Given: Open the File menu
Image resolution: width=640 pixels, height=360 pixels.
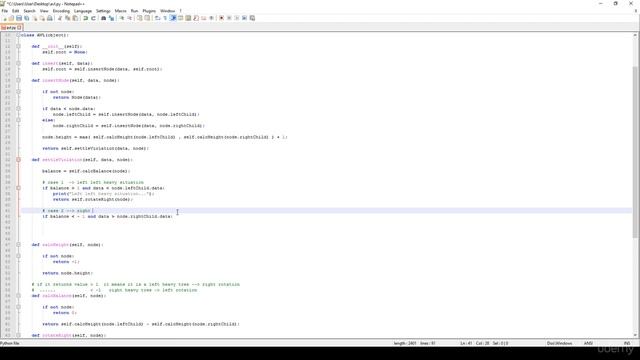Looking at the screenshot, I should pos(5,11).
